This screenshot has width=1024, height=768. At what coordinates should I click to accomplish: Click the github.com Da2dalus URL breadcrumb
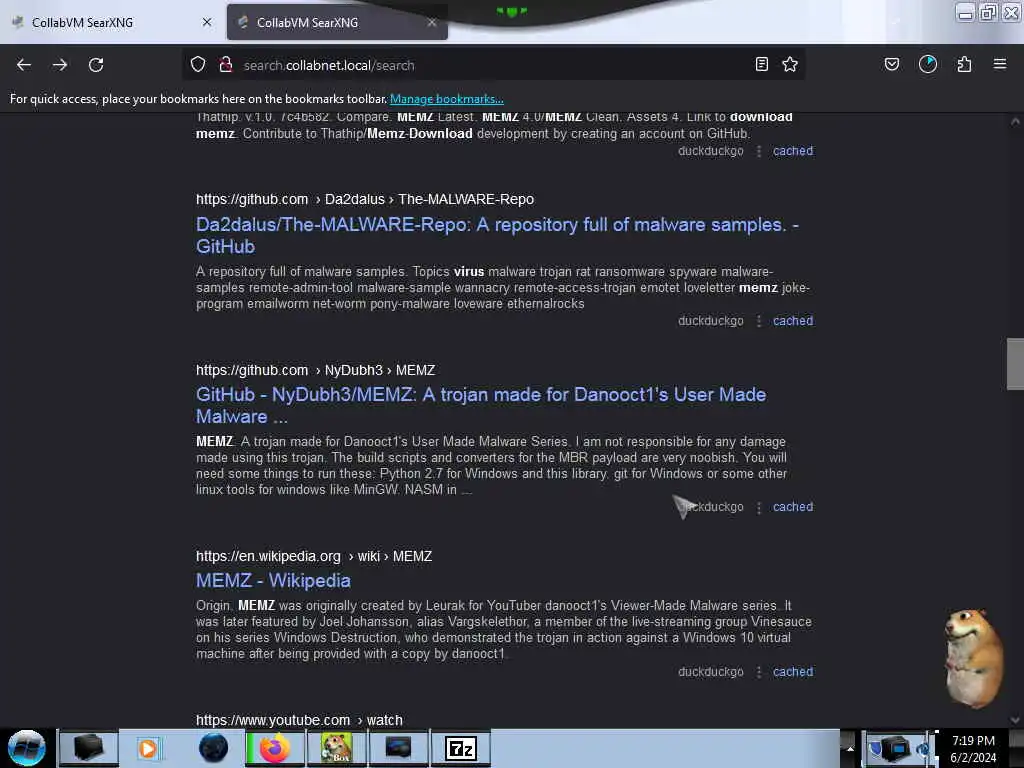pyautogui.click(x=365, y=199)
